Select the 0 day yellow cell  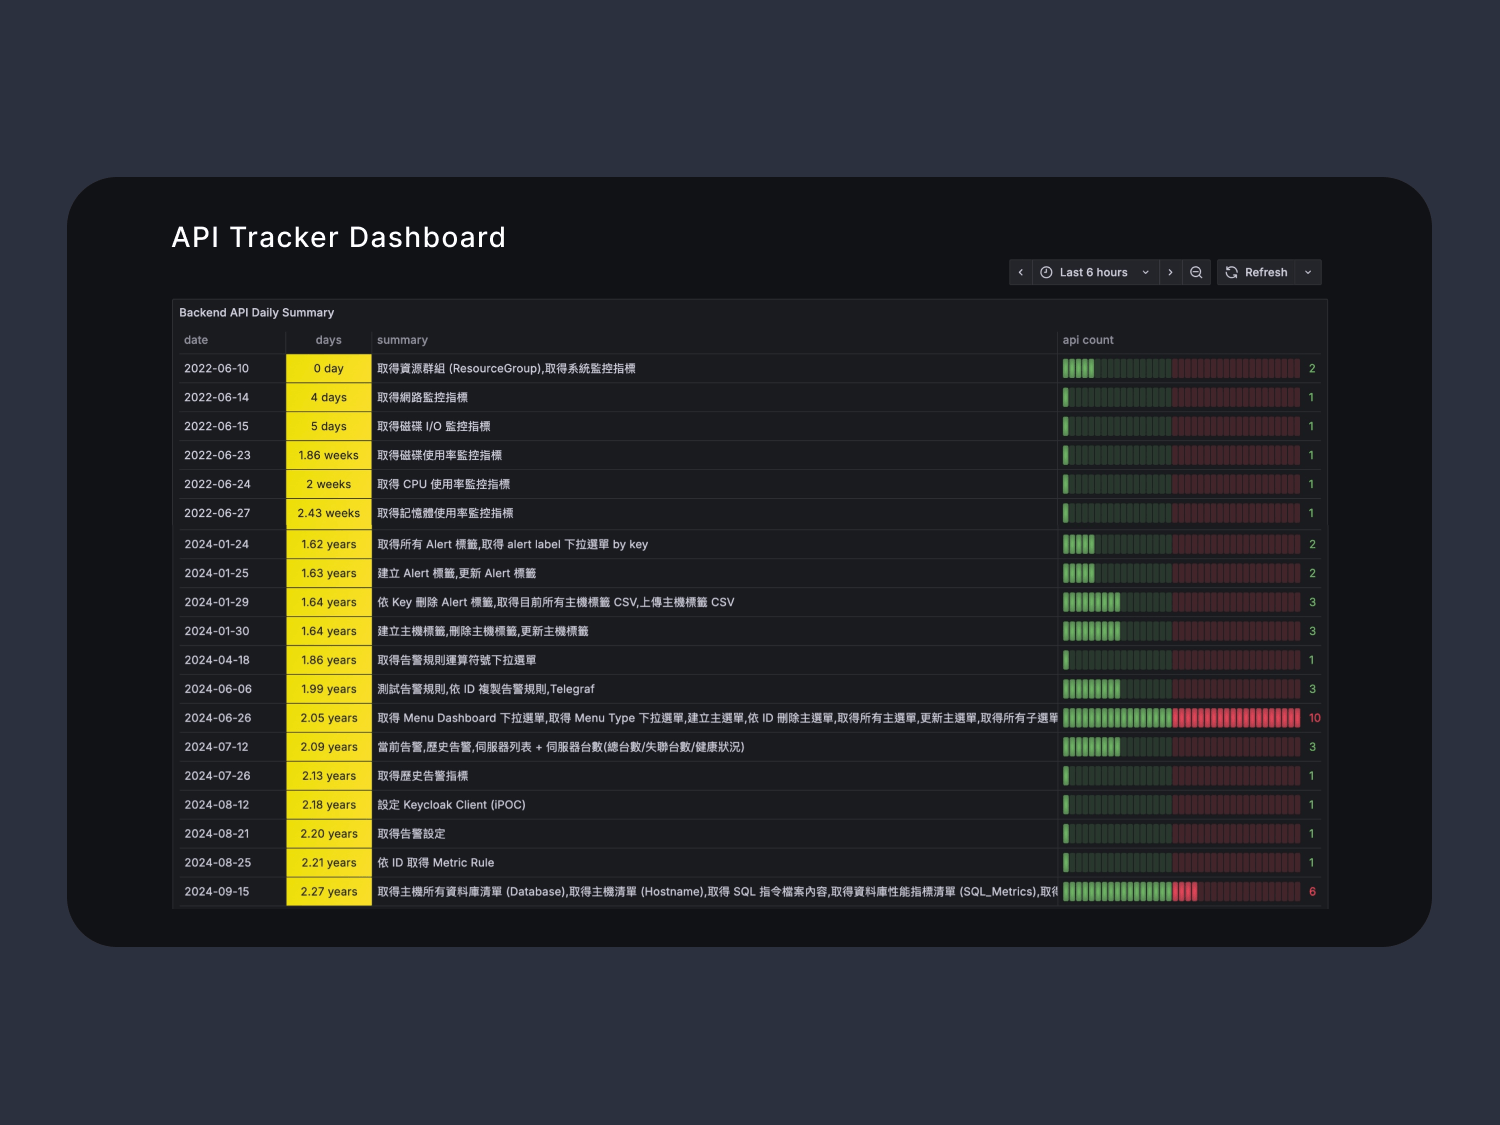[328, 369]
